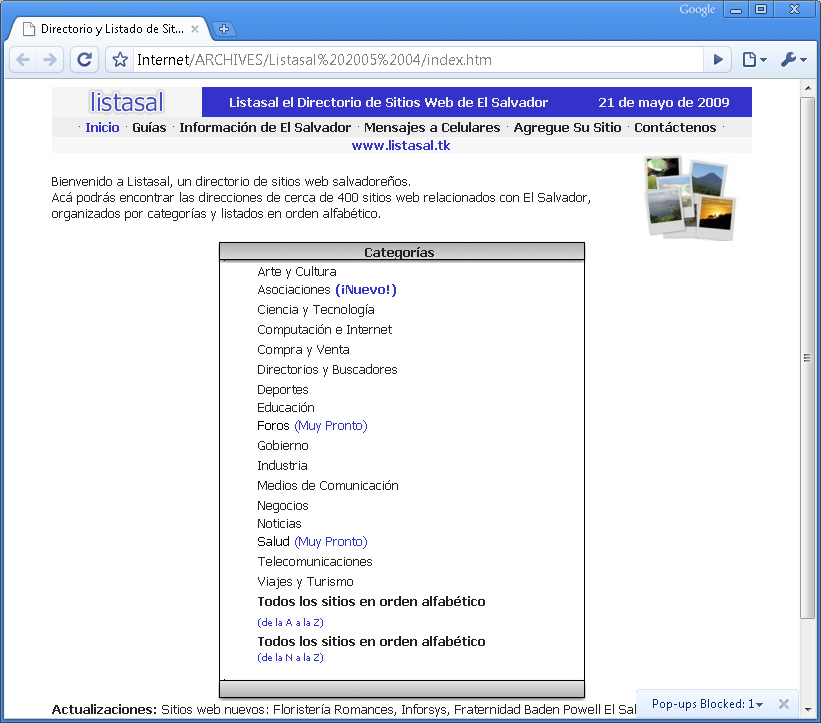Open the Noticias category
The height and width of the screenshot is (723, 821).
[279, 524]
